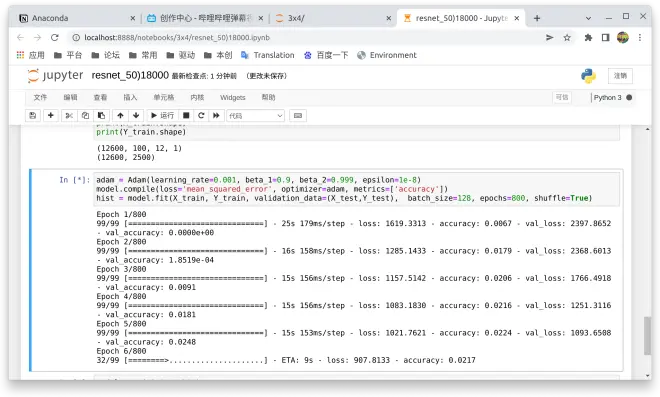The width and height of the screenshot is (660, 397).
Task: Click the Python 3 kernel indicator
Action: pyautogui.click(x=612, y=97)
